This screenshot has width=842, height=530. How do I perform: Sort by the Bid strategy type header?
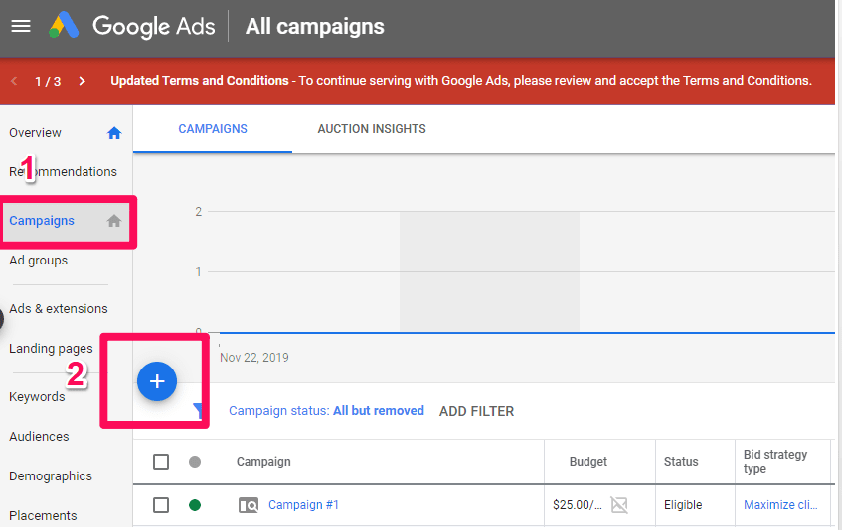click(775, 462)
